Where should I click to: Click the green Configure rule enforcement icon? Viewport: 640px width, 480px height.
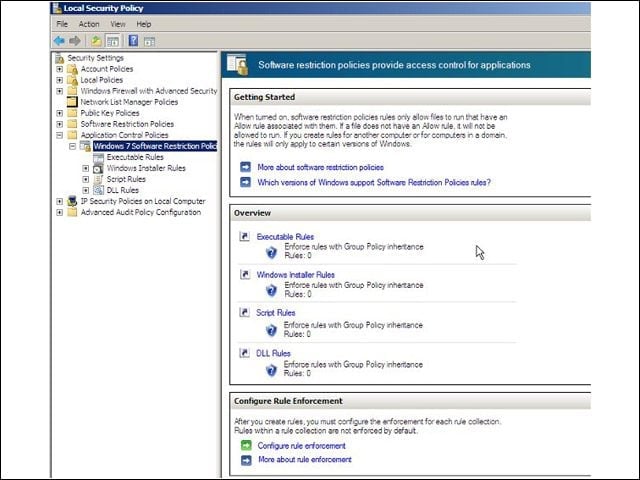(x=246, y=445)
